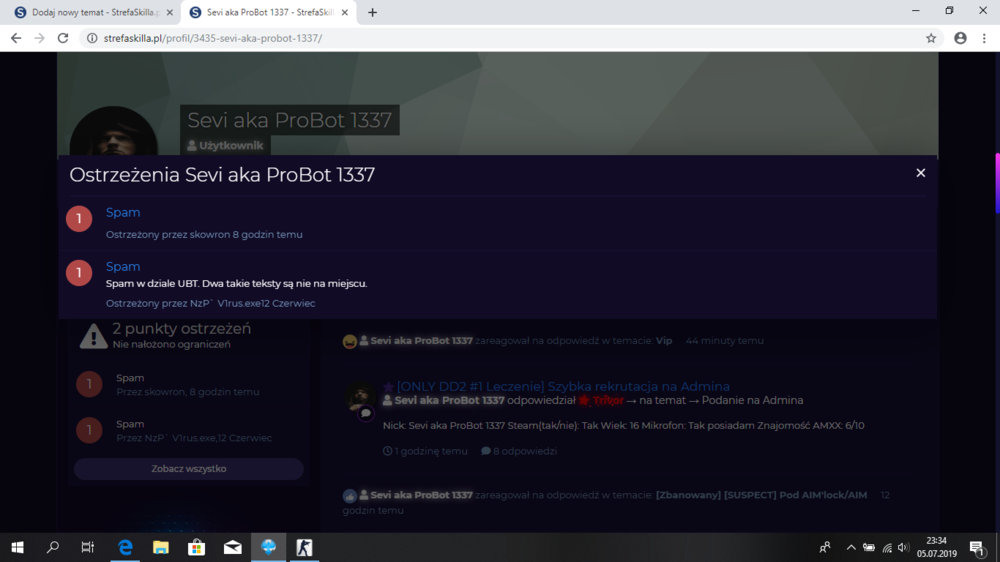Open Windows search from the taskbar
The height and width of the screenshot is (562, 1000).
point(53,547)
